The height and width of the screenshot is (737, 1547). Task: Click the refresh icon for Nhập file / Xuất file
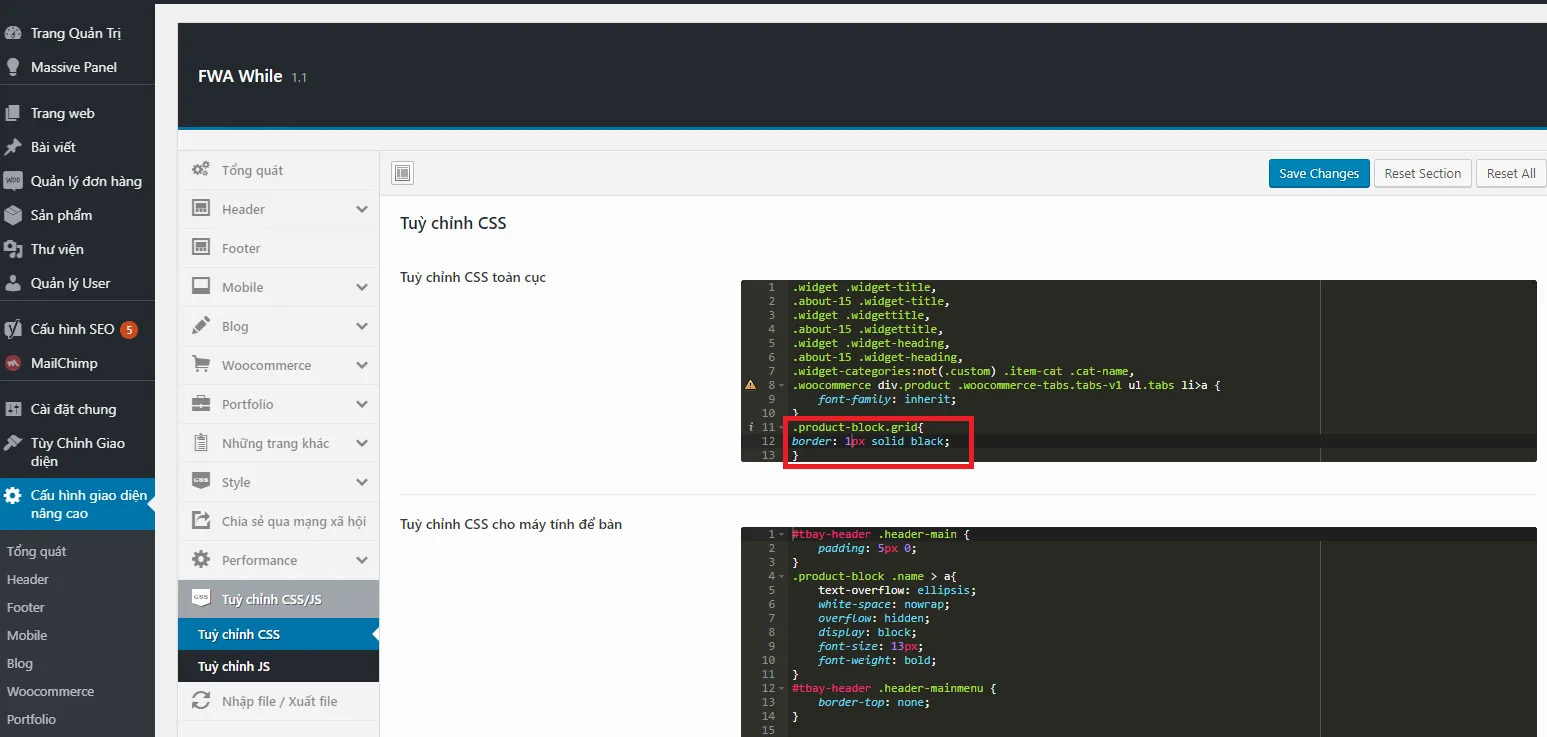201,701
